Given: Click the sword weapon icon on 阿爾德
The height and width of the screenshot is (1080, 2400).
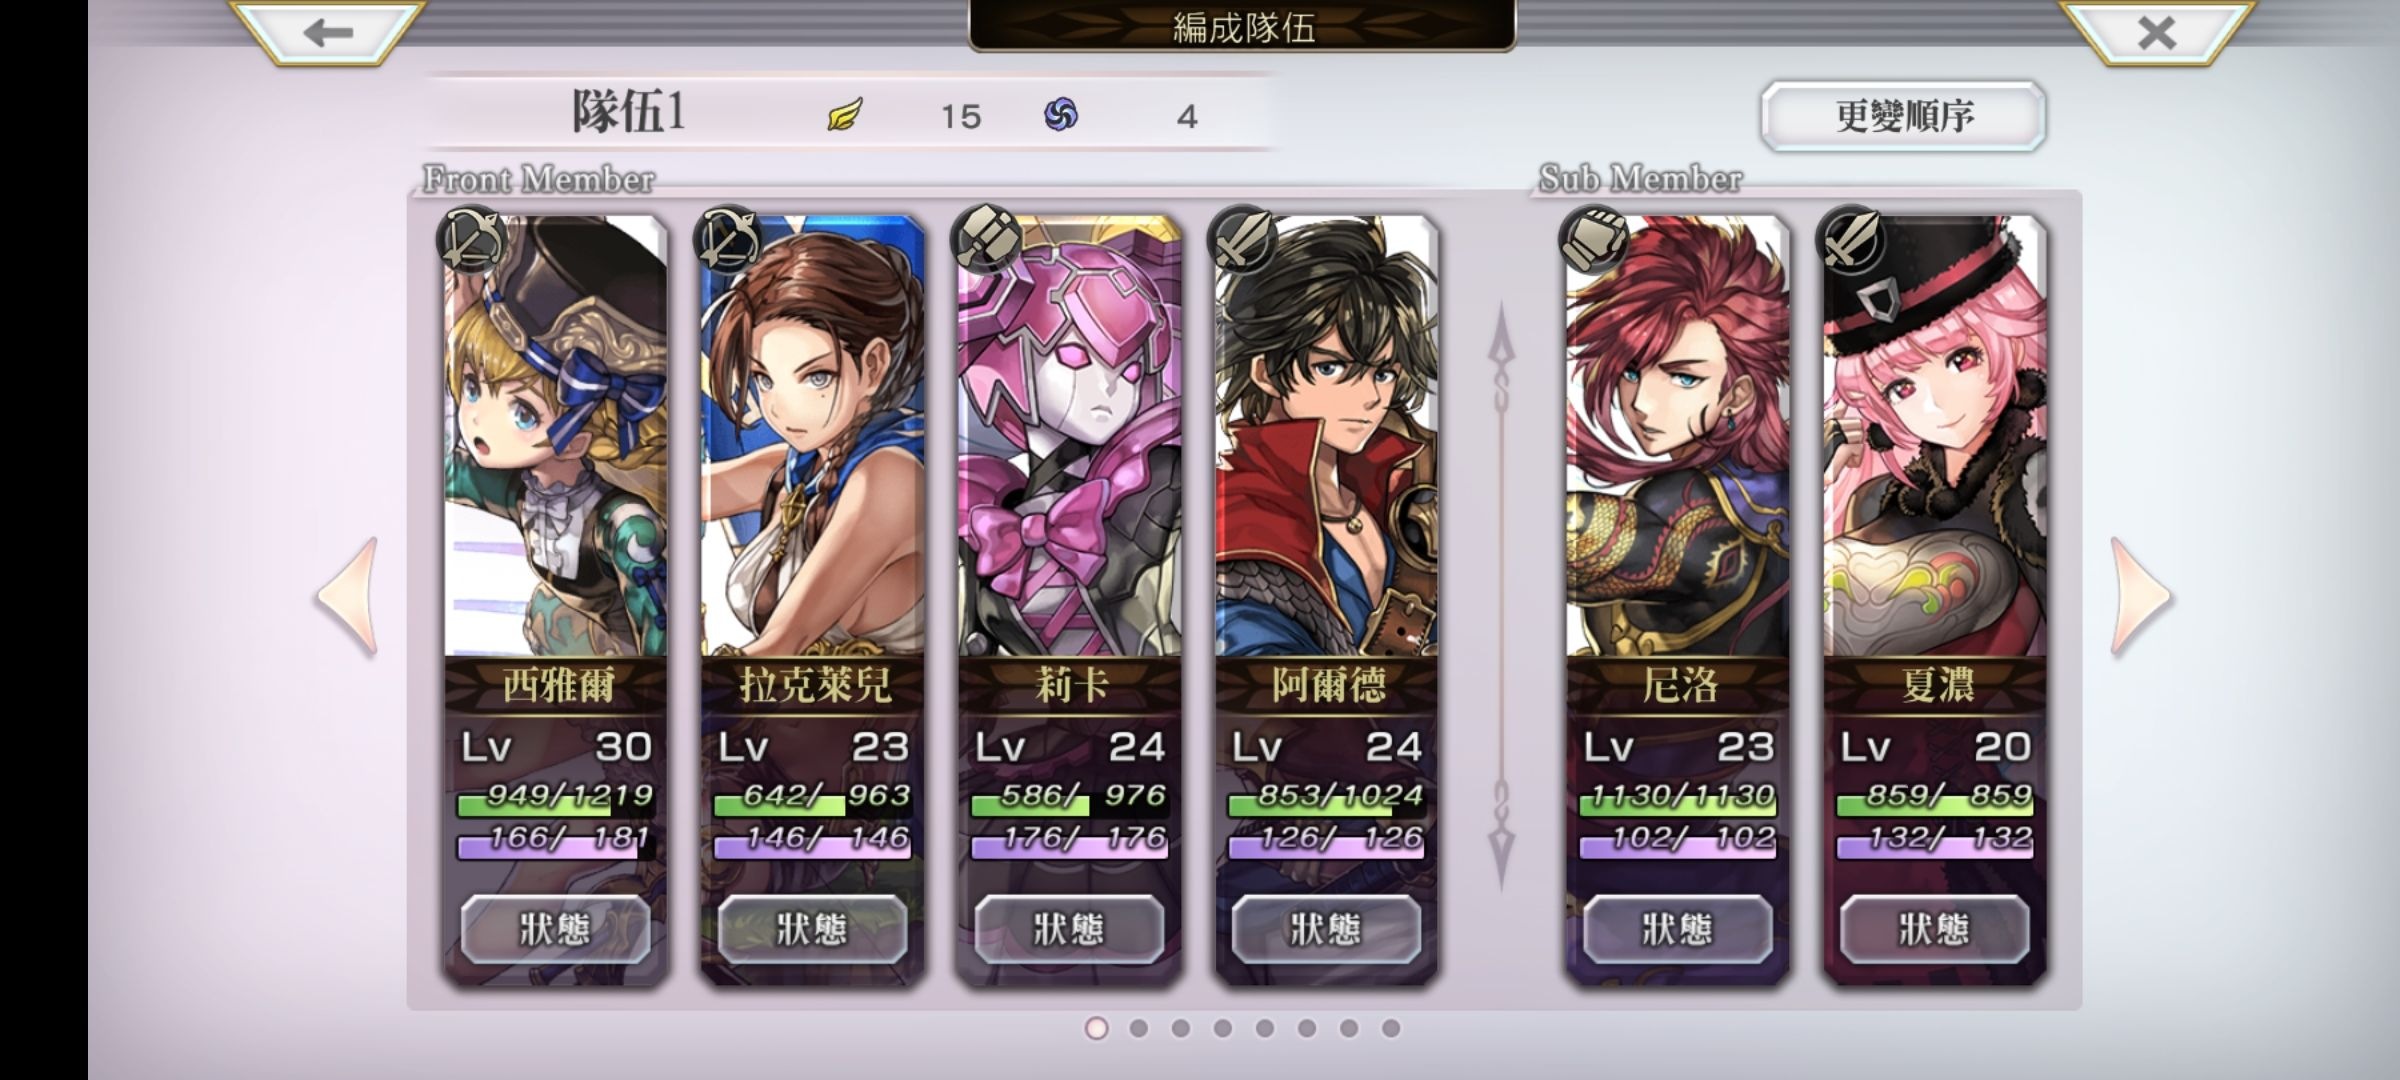Looking at the screenshot, I should (1242, 239).
